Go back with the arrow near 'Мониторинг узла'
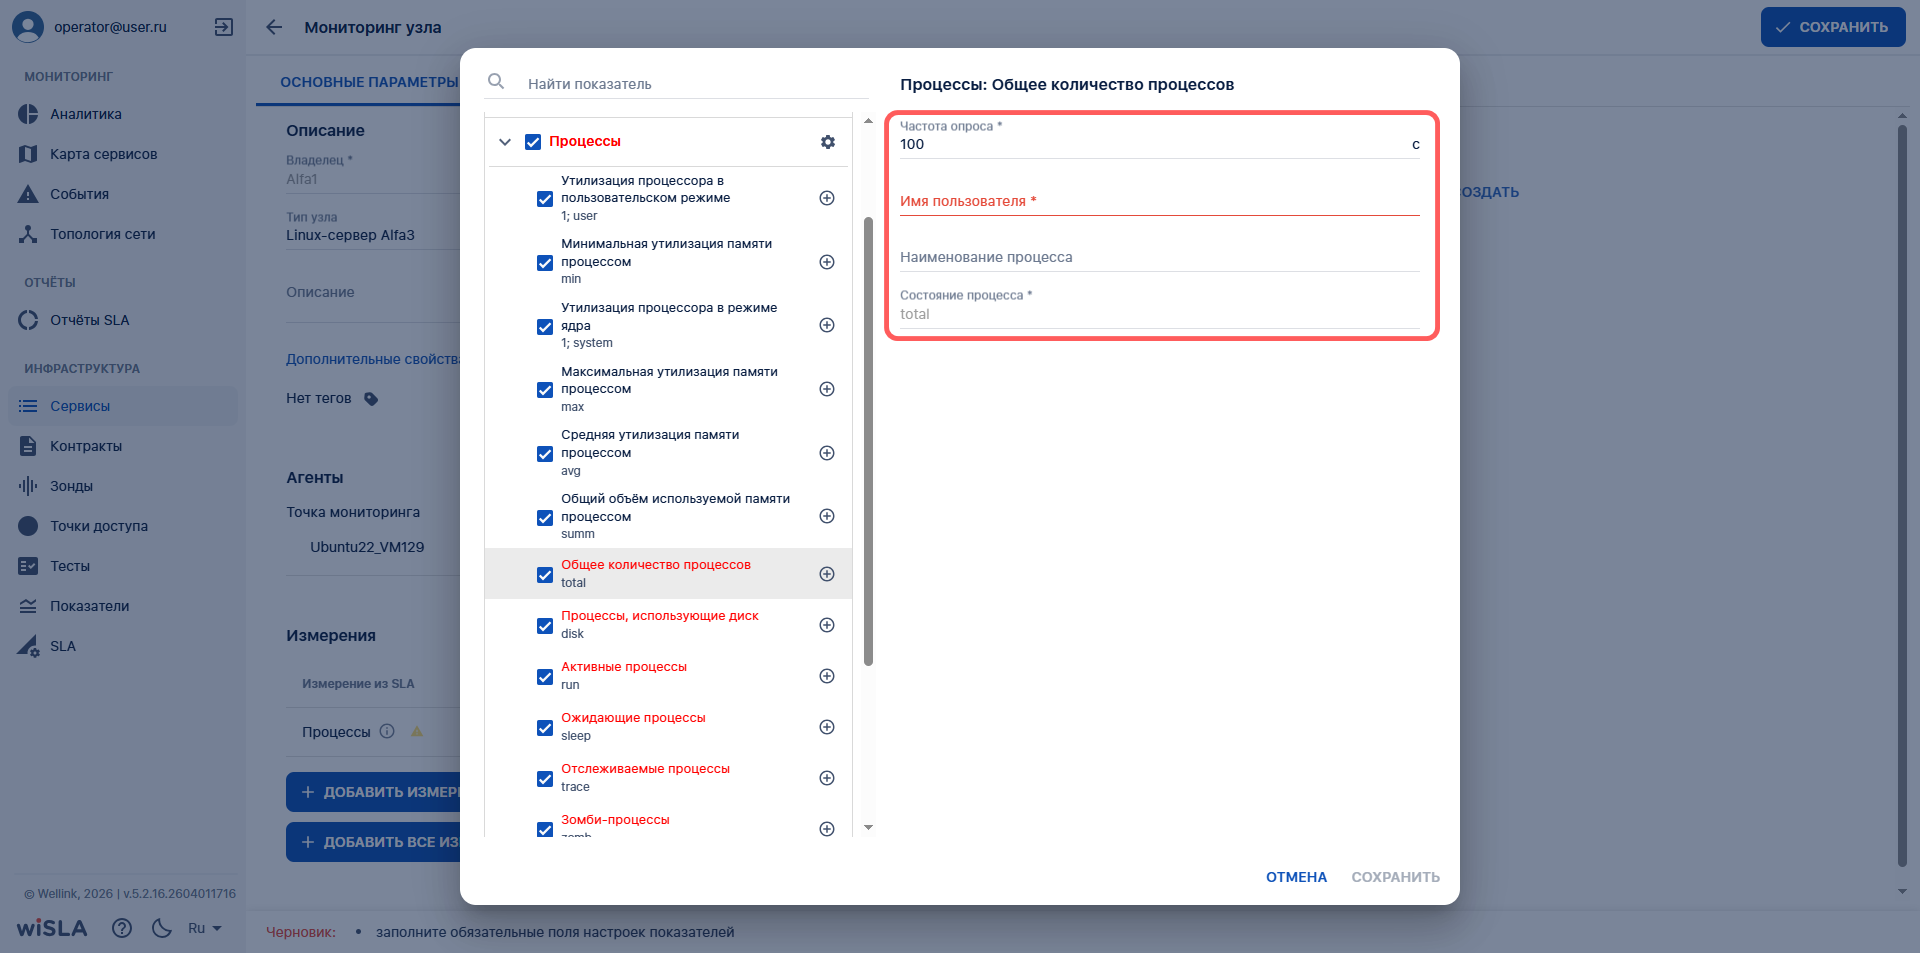This screenshot has height=953, width=1920. click(274, 27)
